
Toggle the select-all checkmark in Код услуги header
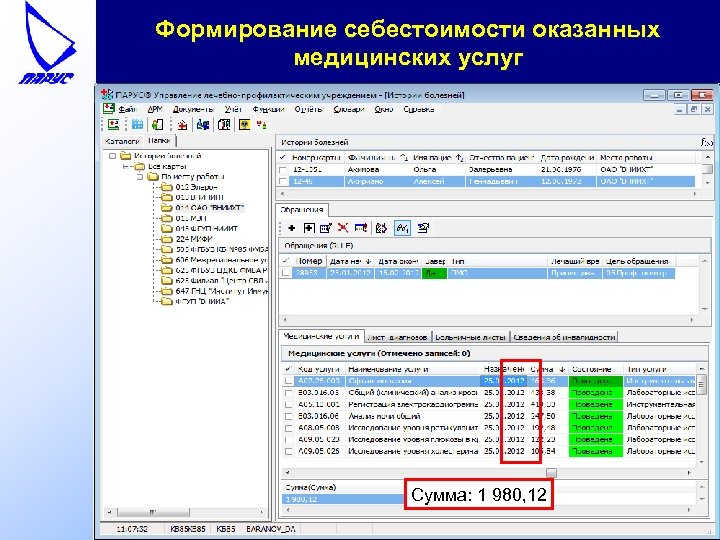pyautogui.click(x=288, y=369)
